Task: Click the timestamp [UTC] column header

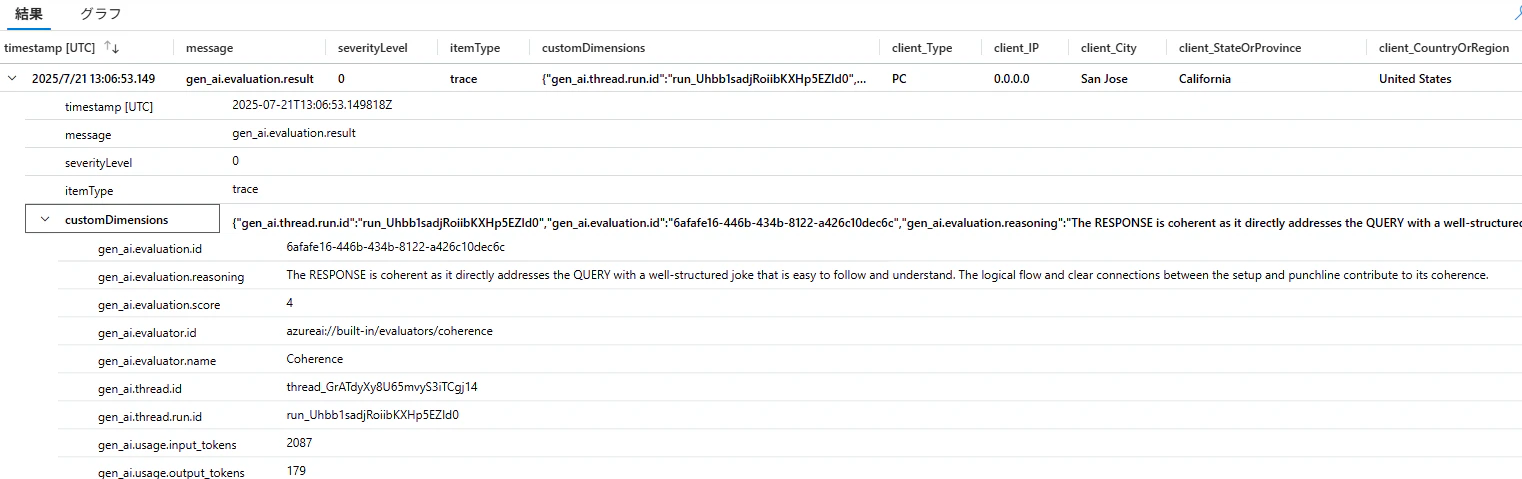Action: tap(50, 48)
